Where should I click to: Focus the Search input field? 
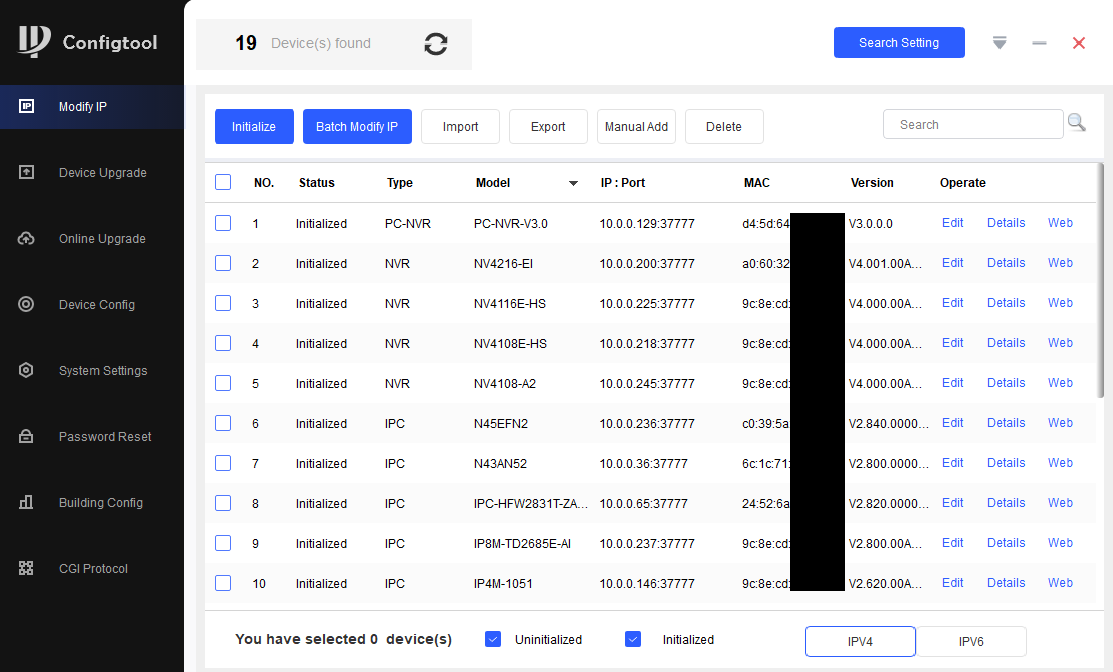click(973, 124)
